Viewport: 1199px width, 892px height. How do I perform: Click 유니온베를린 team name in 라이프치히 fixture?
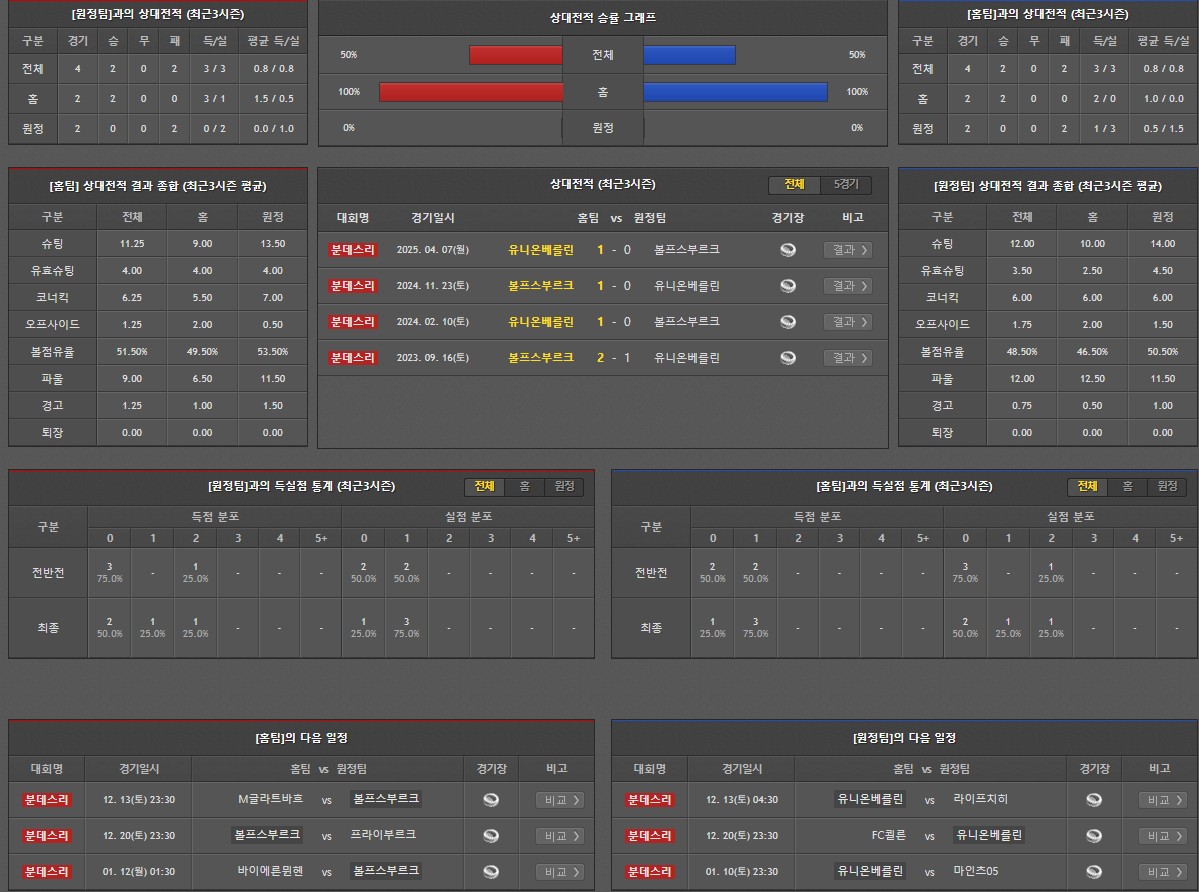pyautogui.click(x=870, y=800)
